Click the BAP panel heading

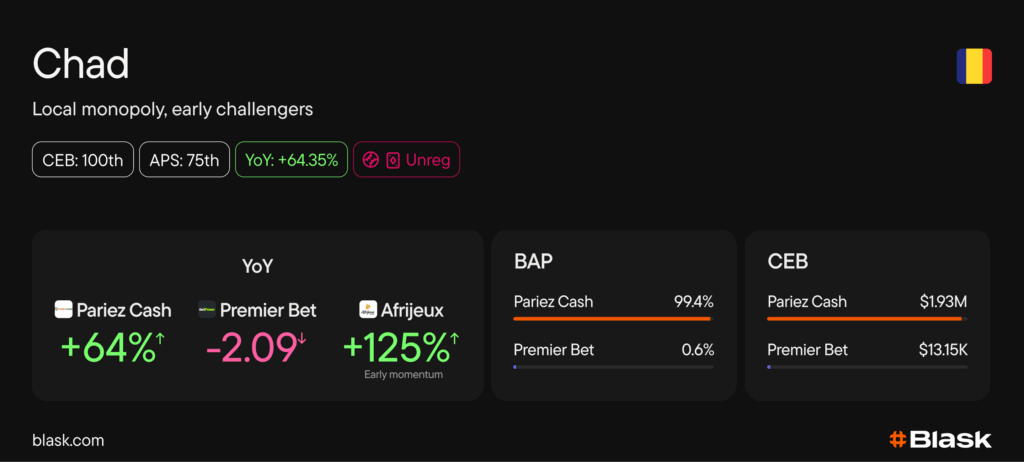tap(533, 262)
